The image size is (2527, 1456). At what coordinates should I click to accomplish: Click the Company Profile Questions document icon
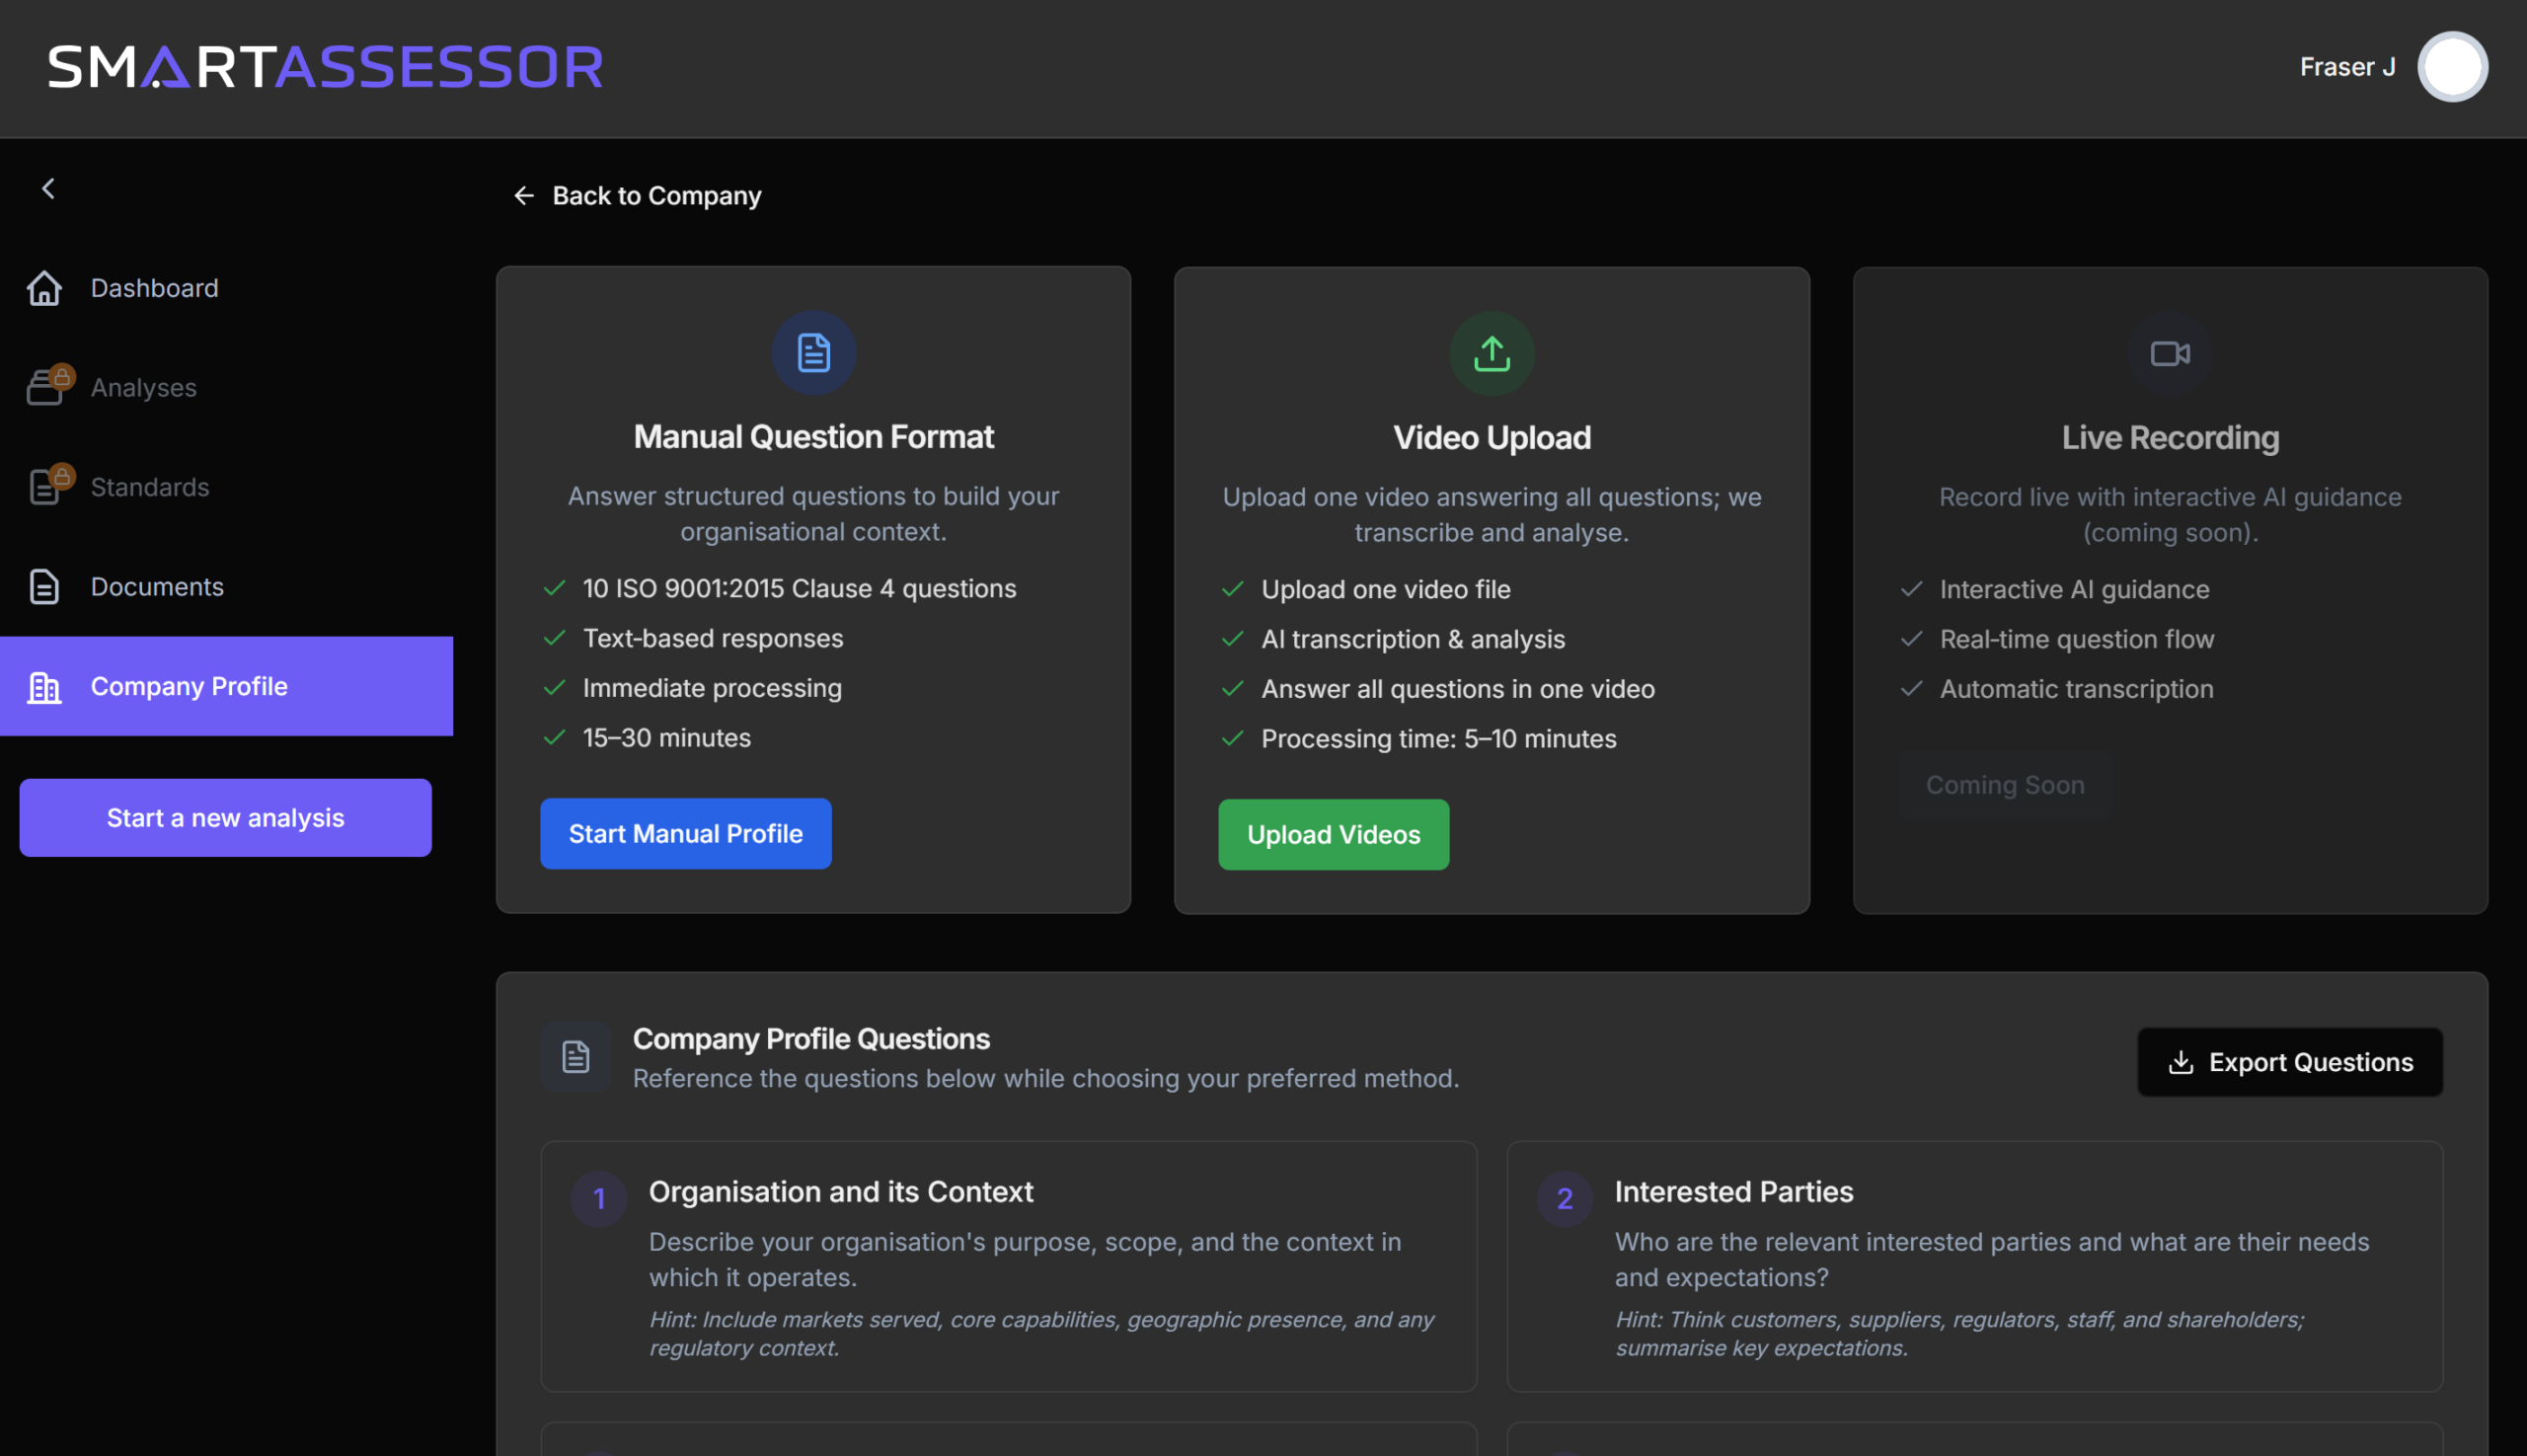pyautogui.click(x=576, y=1057)
